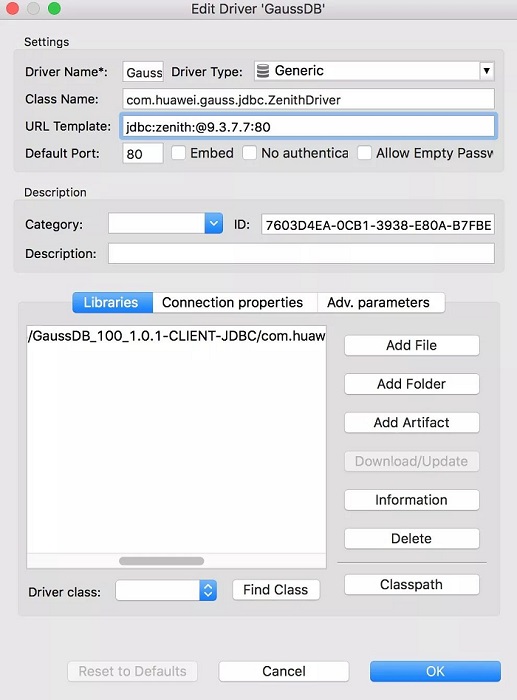
Task: Click the horizontal scrollbar in libraries list
Action: pos(162,561)
